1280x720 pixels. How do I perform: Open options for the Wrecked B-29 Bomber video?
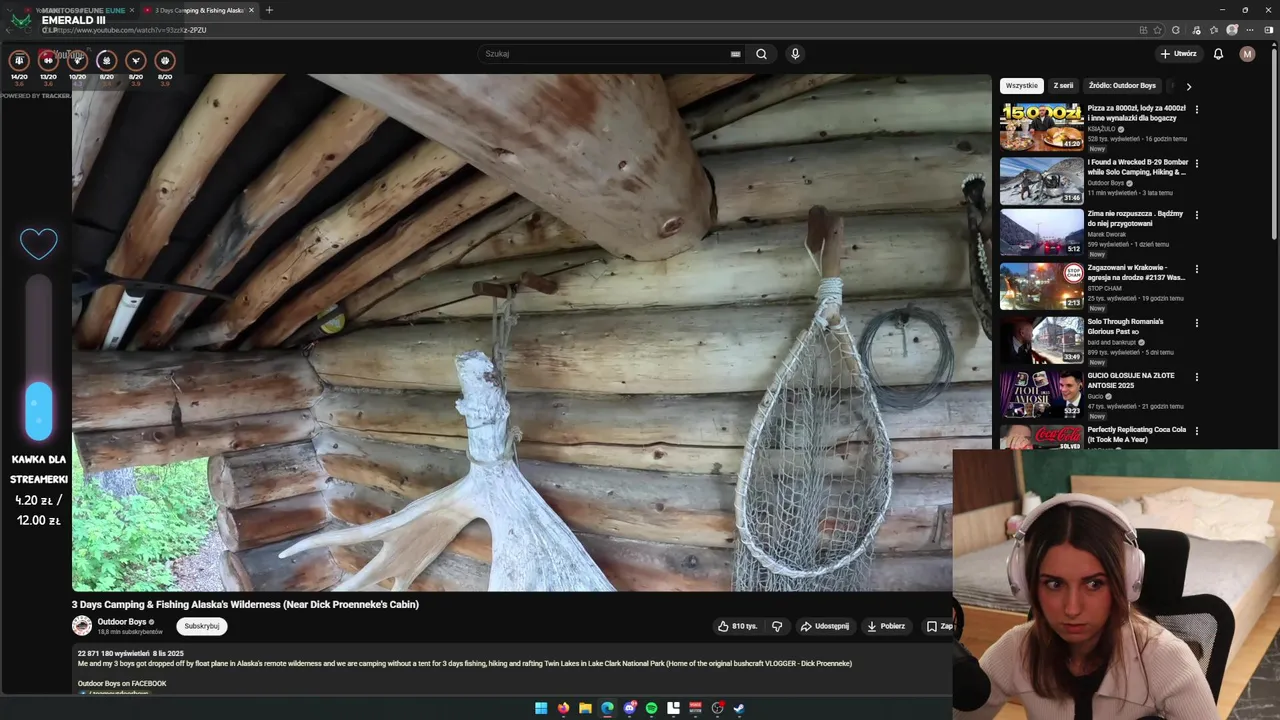coord(1196,163)
